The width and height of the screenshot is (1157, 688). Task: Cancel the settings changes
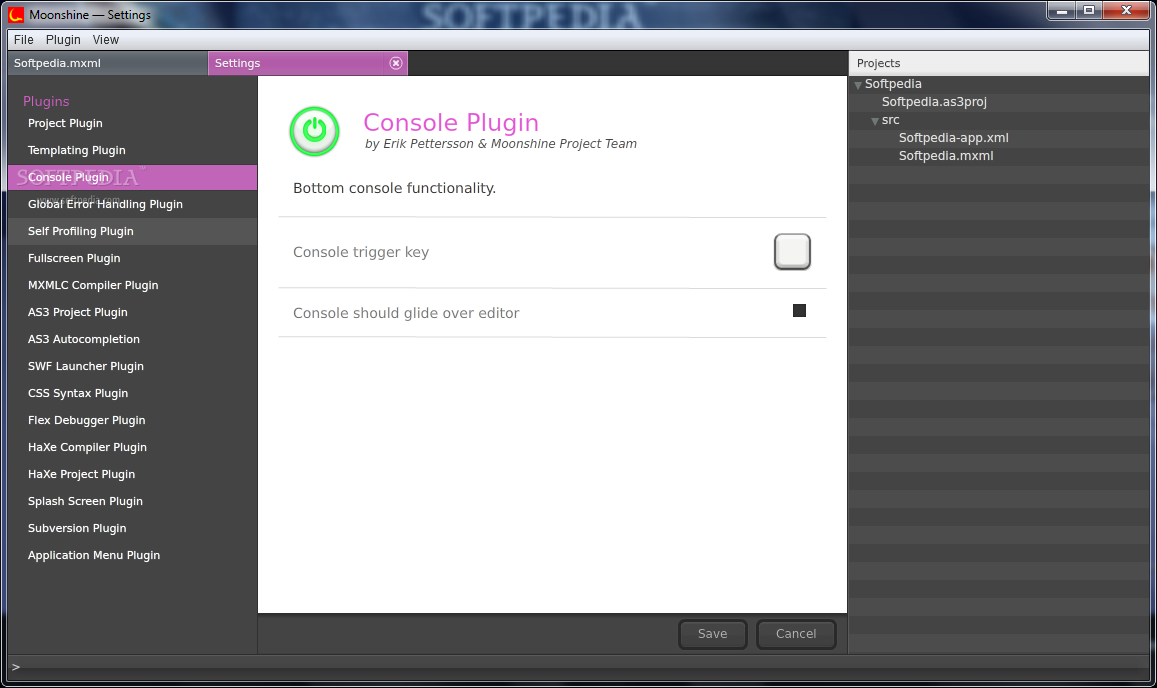click(x=796, y=634)
